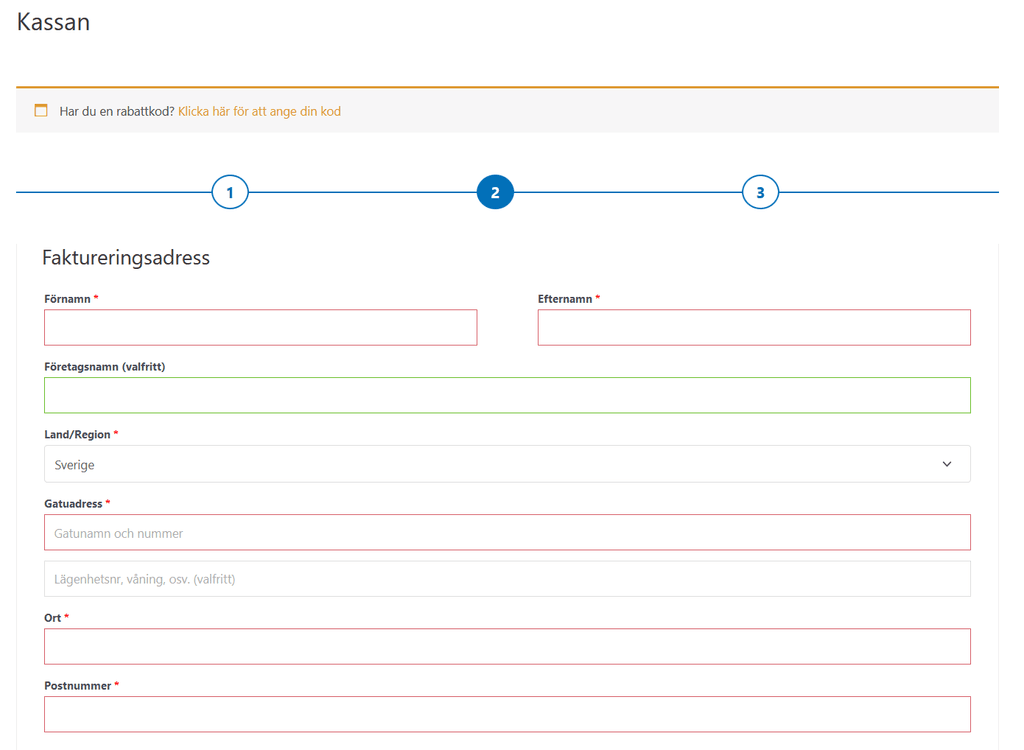The image size is (1024, 750).
Task: Click the Gatuadress label
Action: 74,503
